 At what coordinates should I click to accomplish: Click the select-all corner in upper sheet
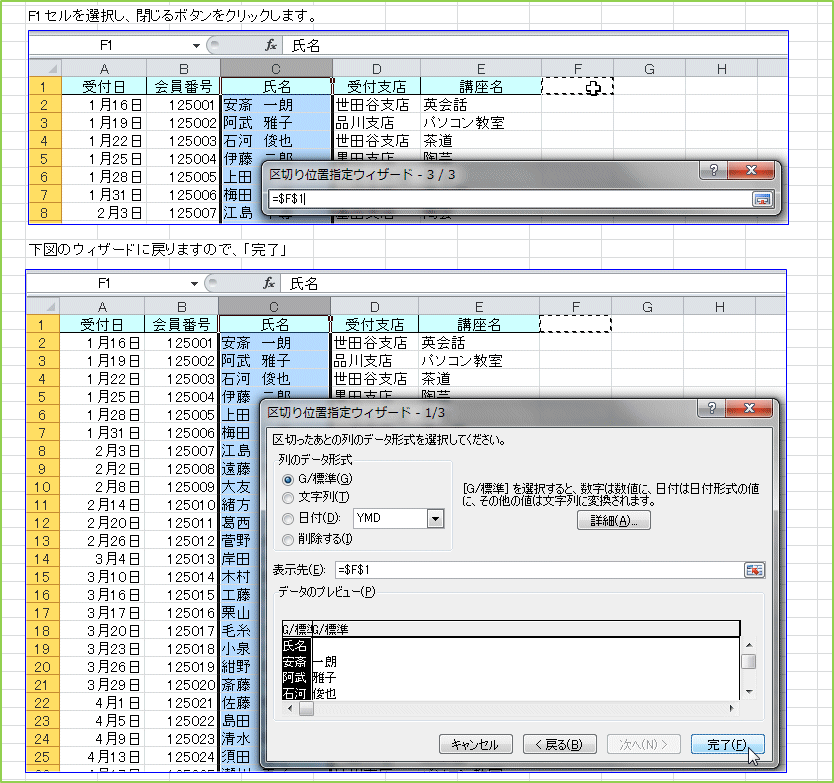click(46, 69)
